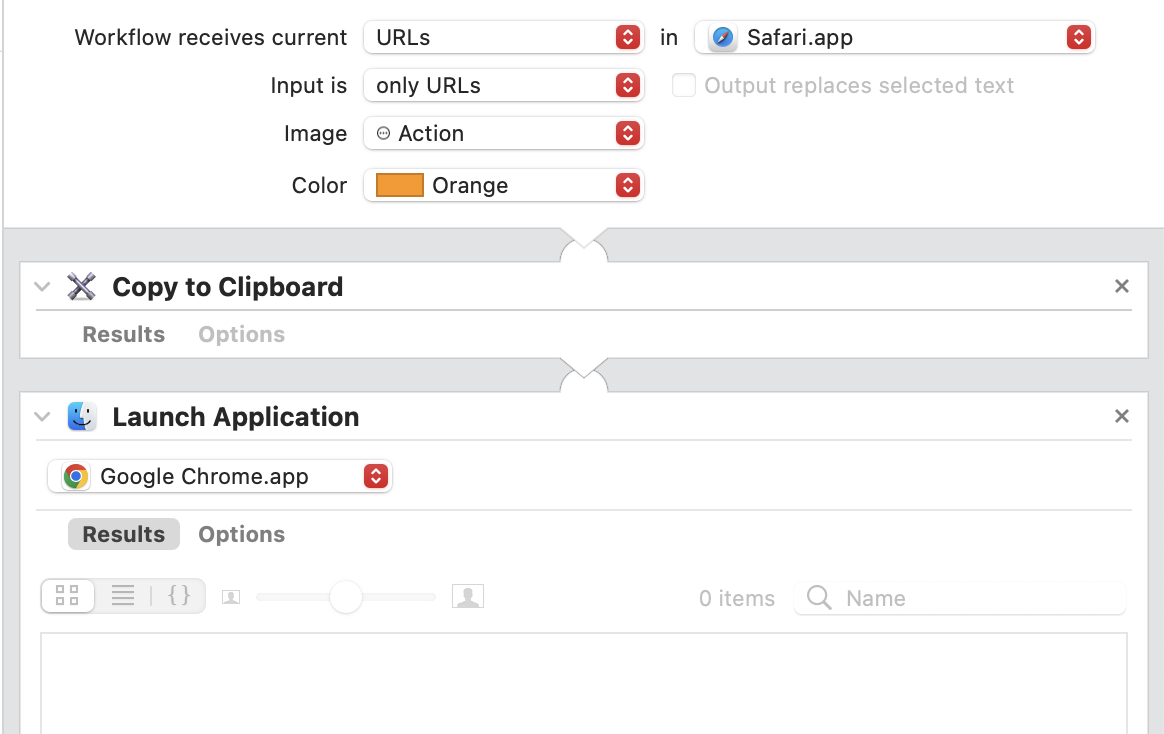Image resolution: width=1164 pixels, height=734 pixels.
Task: Switch results to icon grid view
Action: tap(68, 596)
